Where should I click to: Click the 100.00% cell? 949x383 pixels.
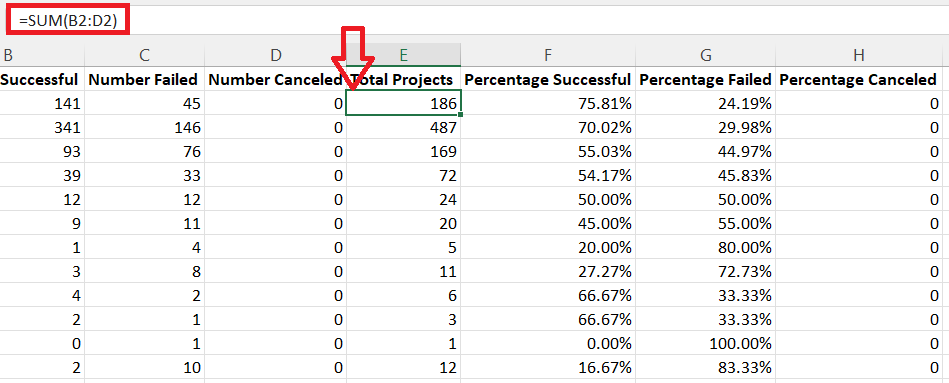pyautogui.click(x=705, y=342)
